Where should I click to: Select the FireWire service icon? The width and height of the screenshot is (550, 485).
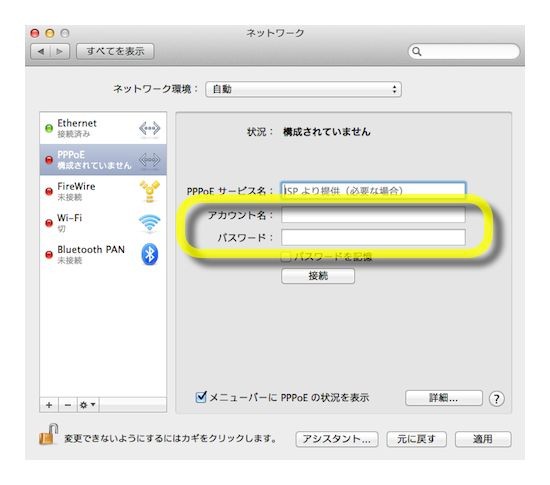(x=150, y=191)
